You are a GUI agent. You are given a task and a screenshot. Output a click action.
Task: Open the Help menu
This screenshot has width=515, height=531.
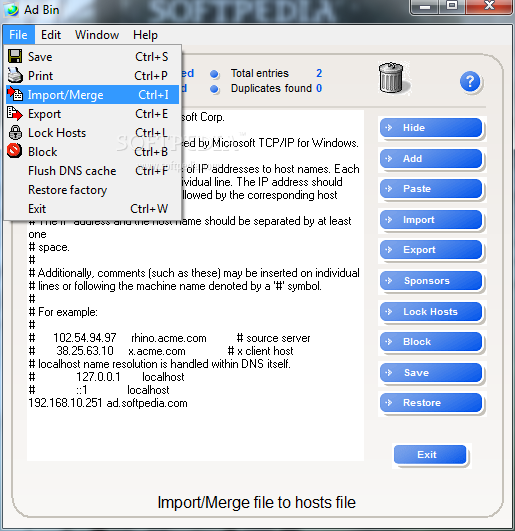(x=145, y=35)
